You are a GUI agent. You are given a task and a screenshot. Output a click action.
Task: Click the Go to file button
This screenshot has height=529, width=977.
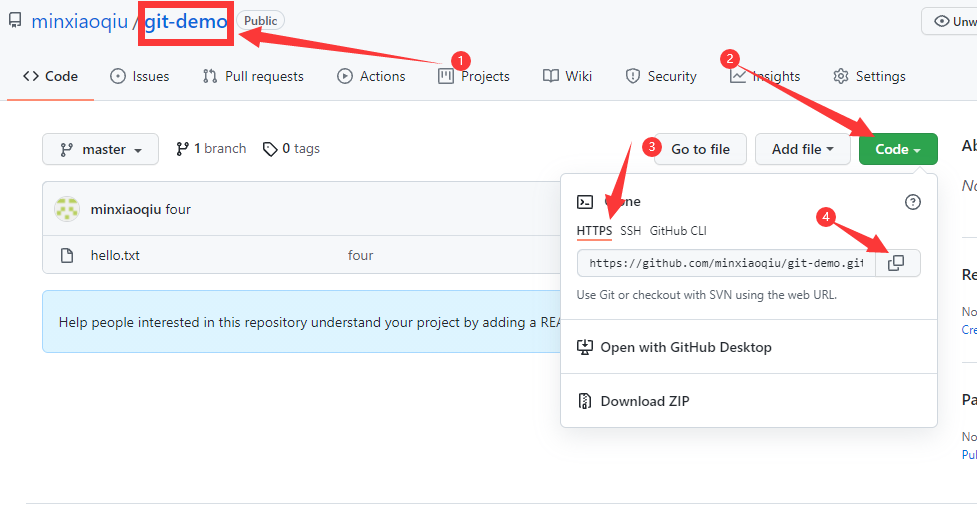(700, 149)
